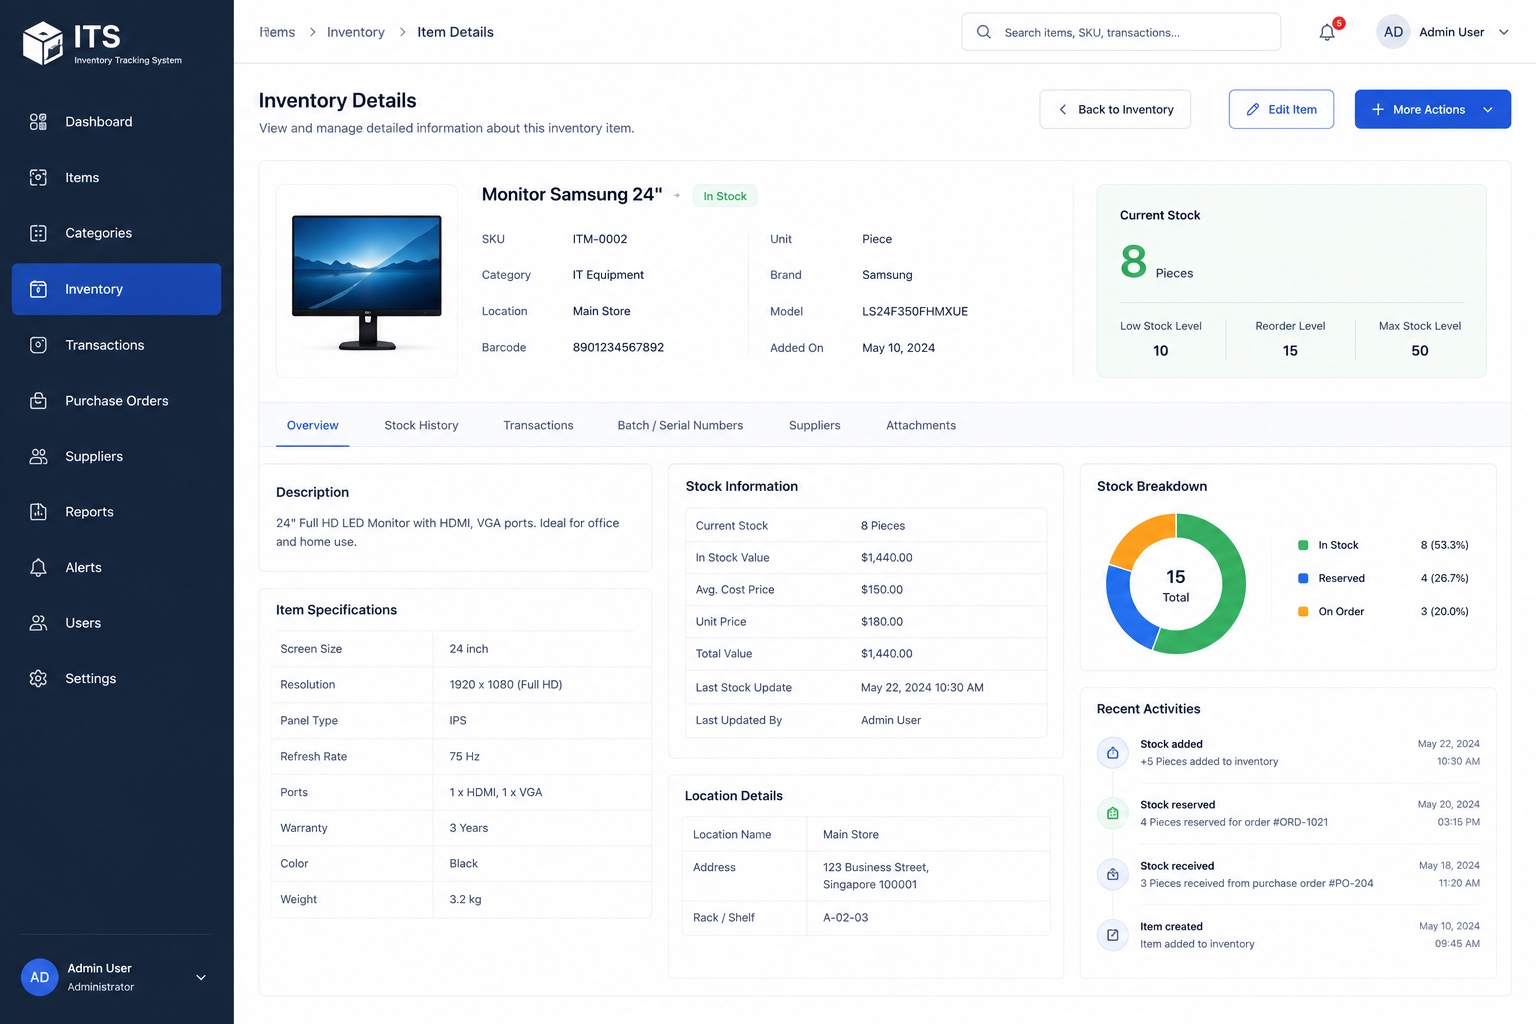This screenshot has width=1536, height=1024.
Task: Expand the Admin User dropdown in header
Action: click(1503, 32)
